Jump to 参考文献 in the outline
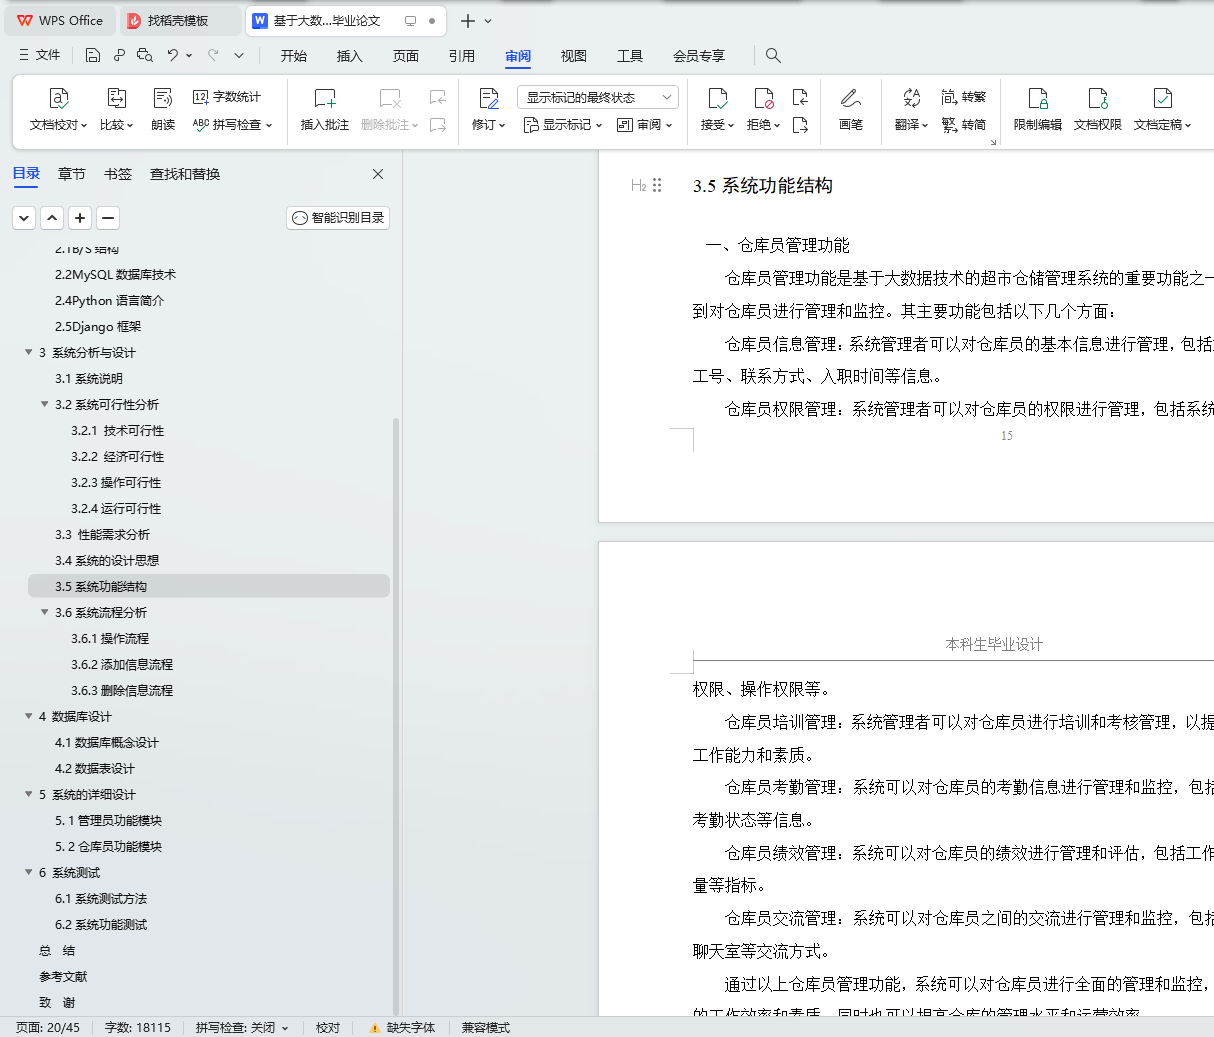 pyautogui.click(x=63, y=976)
